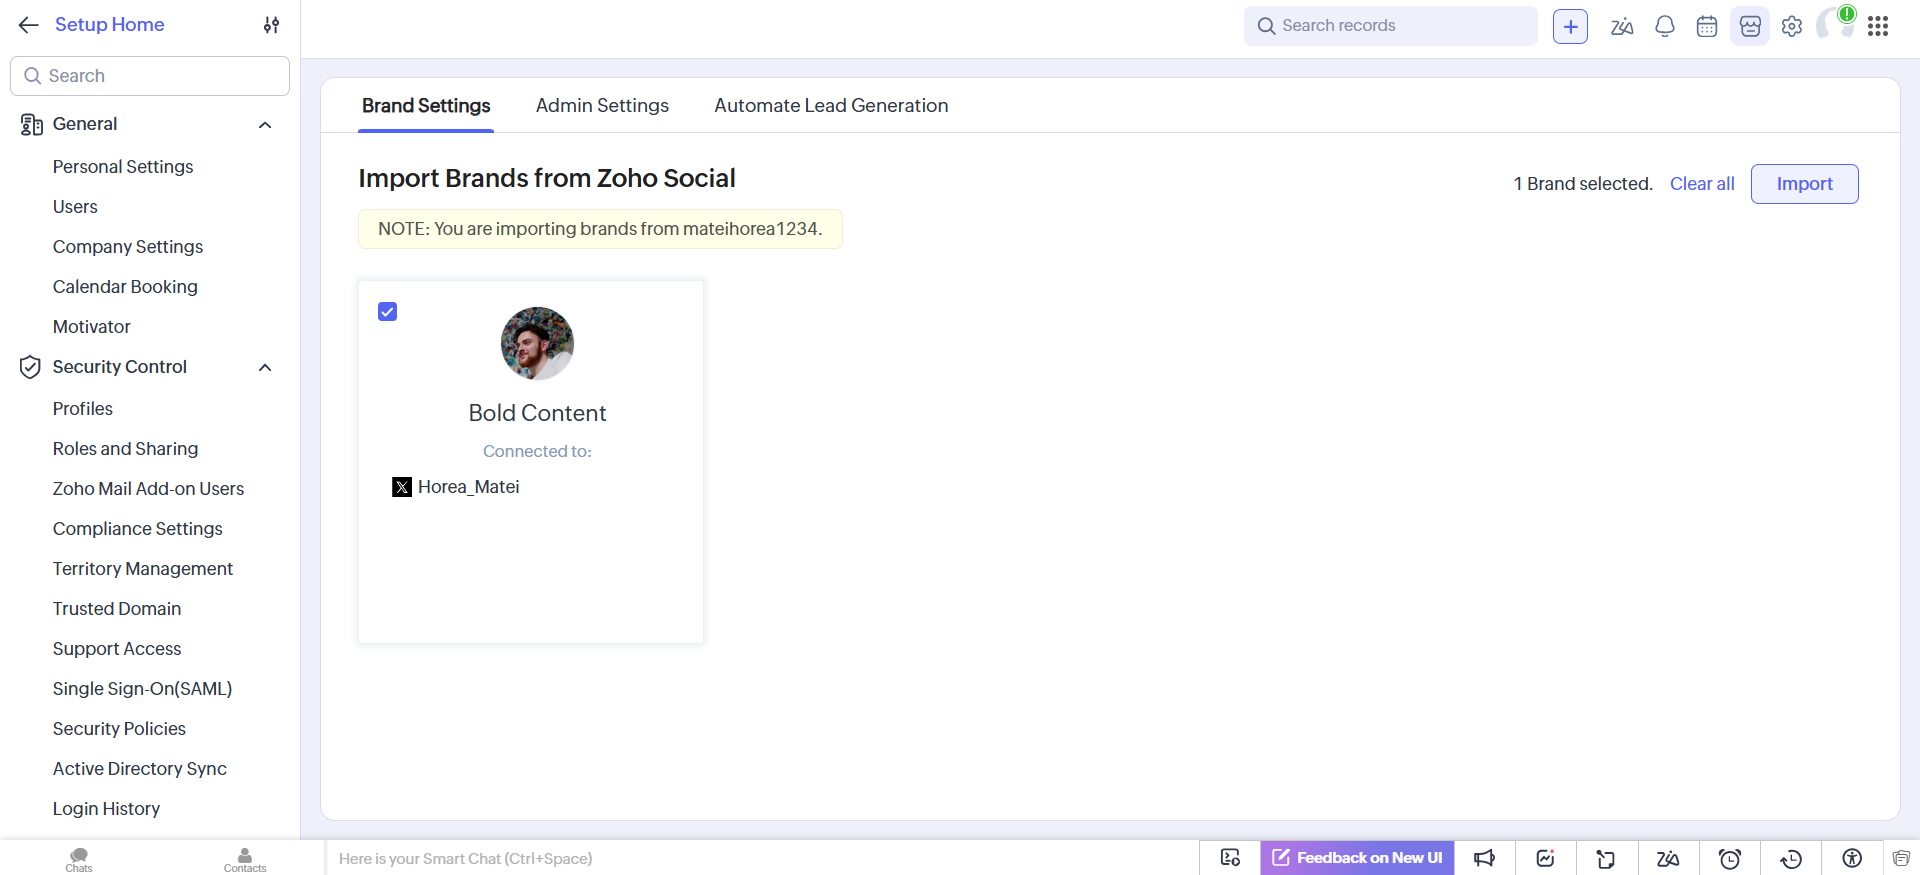Click the X icon next to Horea_Matei
1920x875 pixels.
click(x=402, y=487)
